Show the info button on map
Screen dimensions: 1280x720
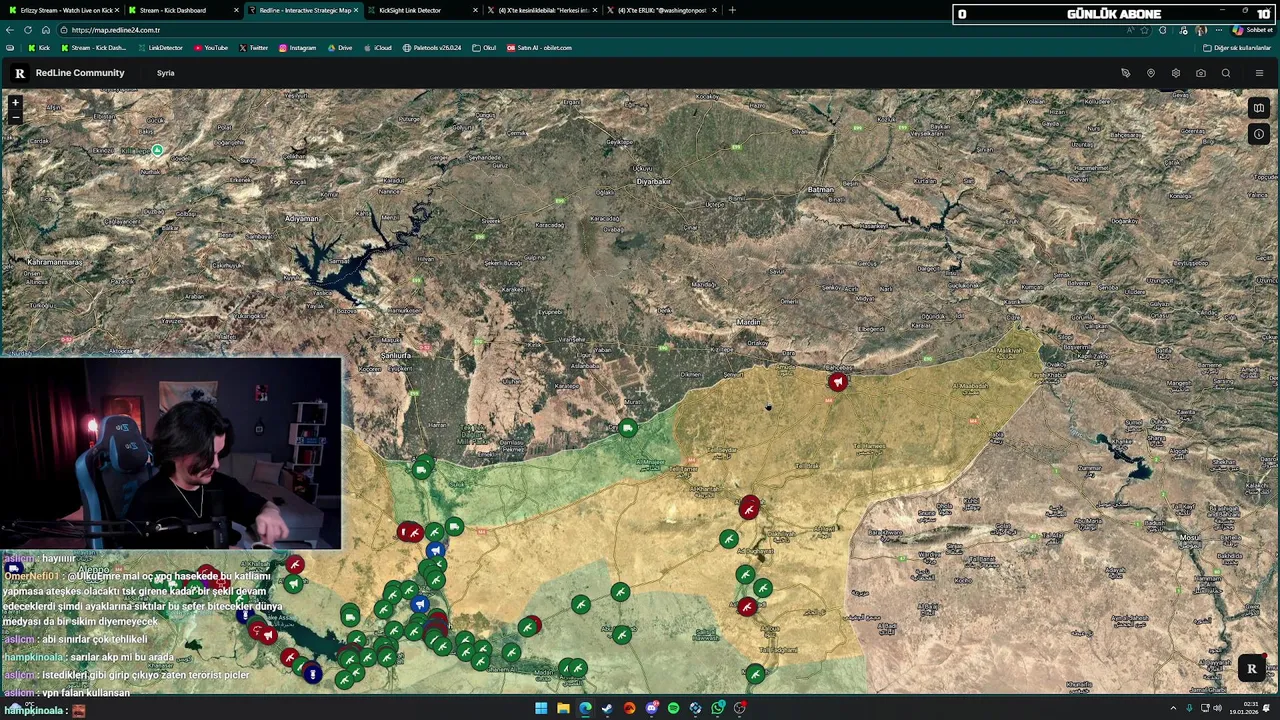(1259, 134)
